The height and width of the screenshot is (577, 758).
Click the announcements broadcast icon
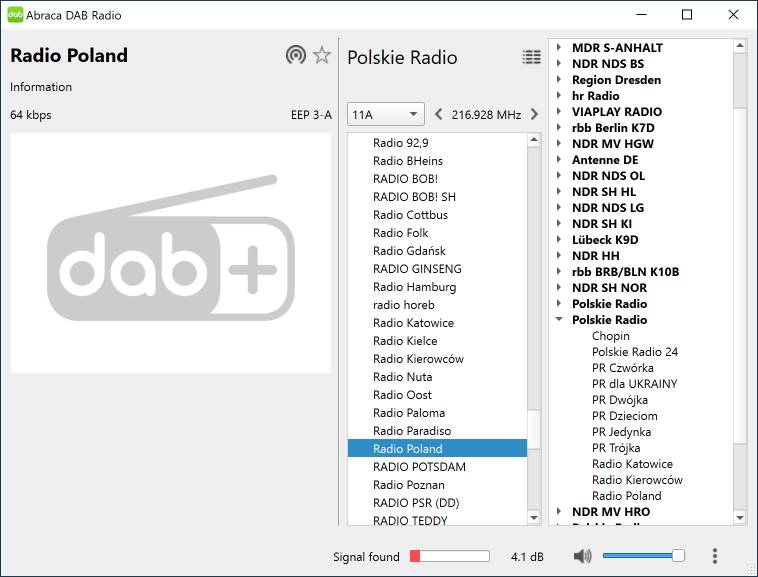pos(295,55)
